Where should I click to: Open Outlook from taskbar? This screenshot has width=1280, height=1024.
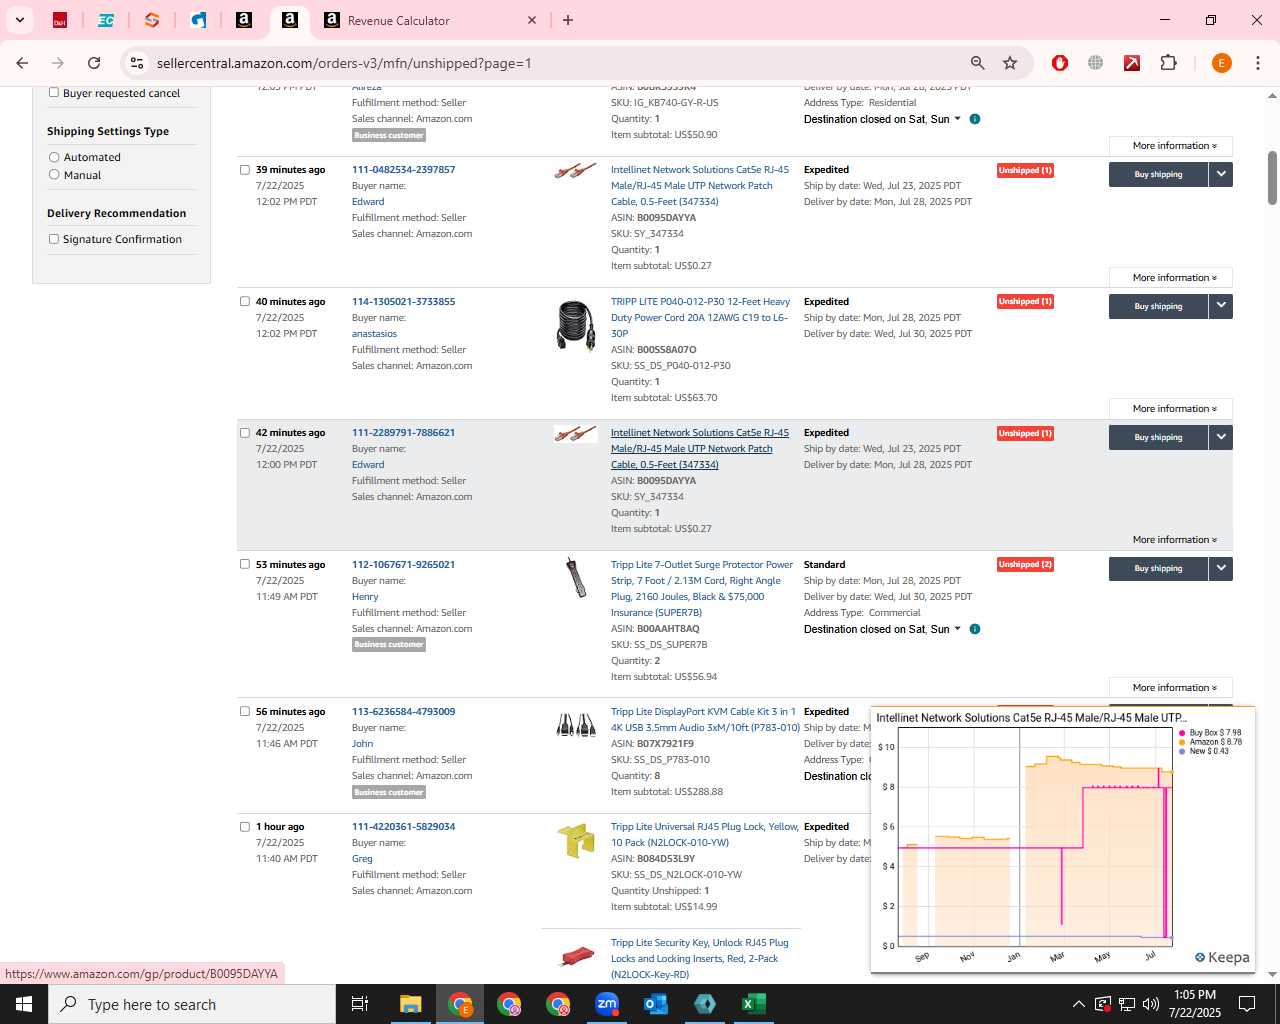(656, 1004)
